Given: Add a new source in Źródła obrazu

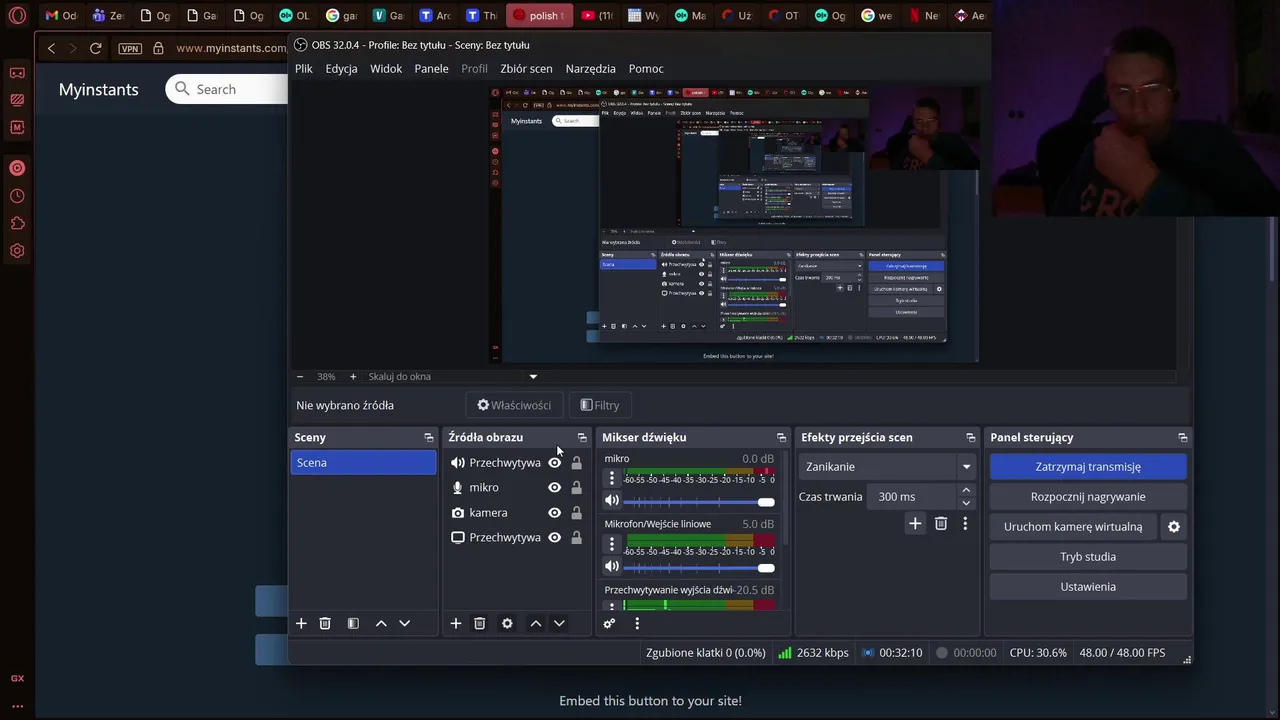Looking at the screenshot, I should tap(456, 623).
